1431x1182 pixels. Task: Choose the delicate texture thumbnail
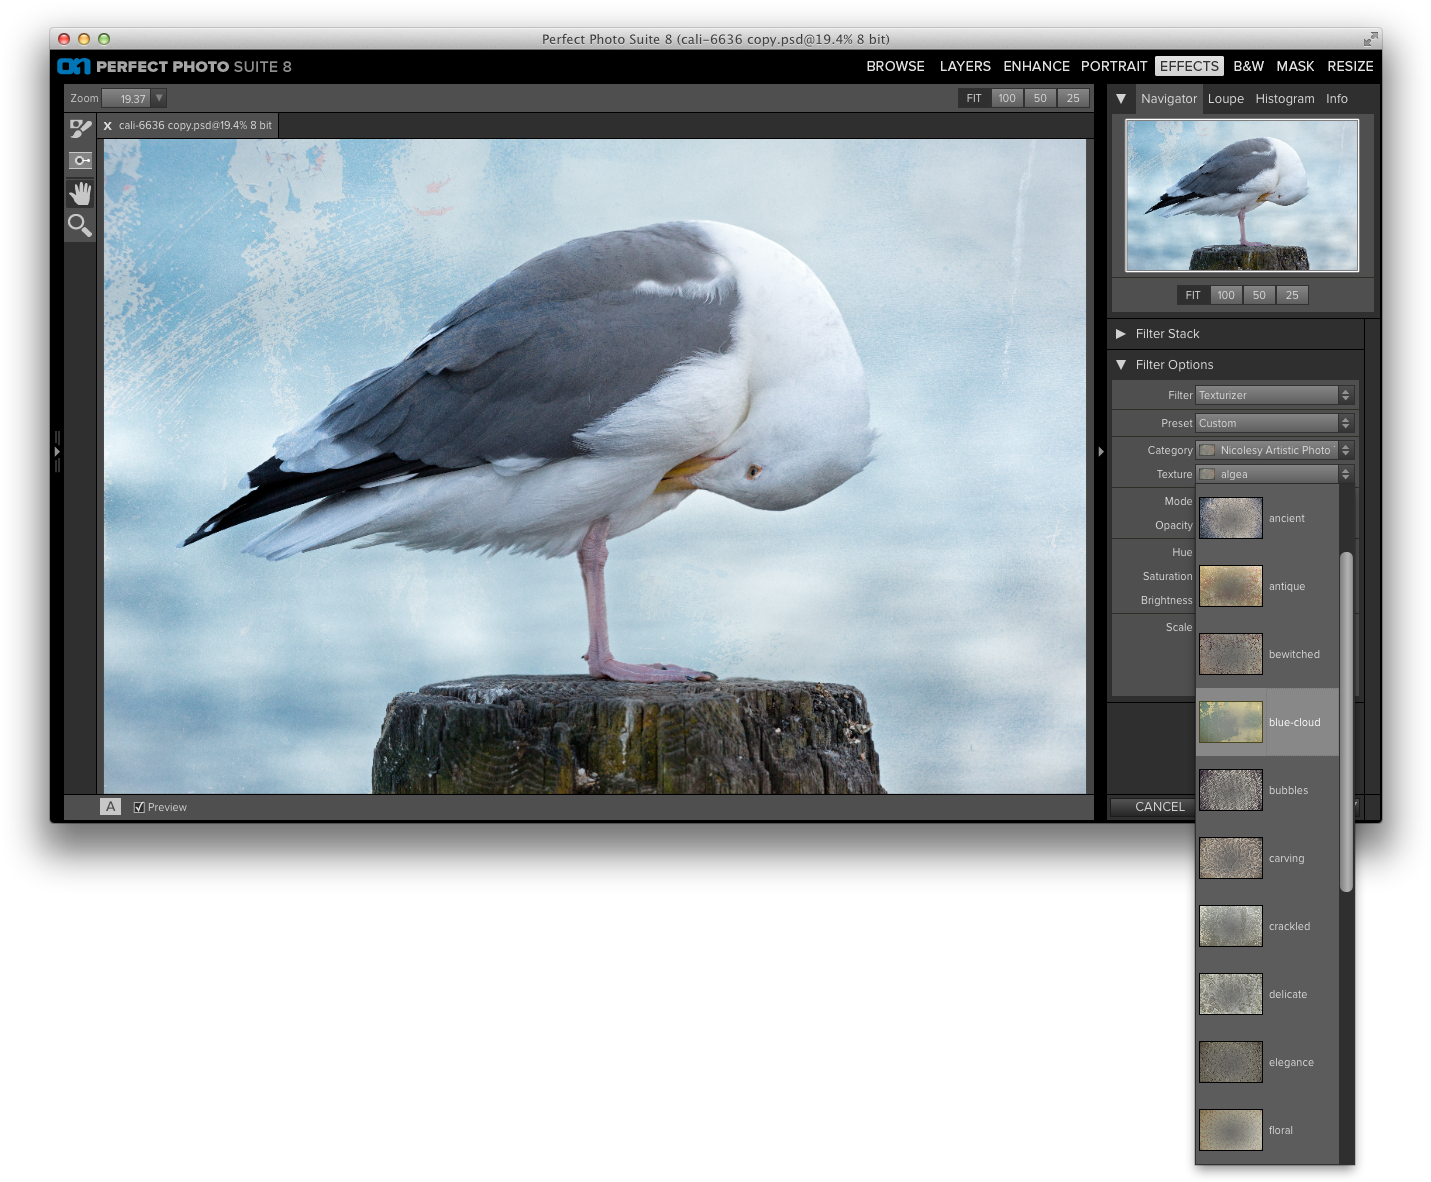(x=1230, y=994)
